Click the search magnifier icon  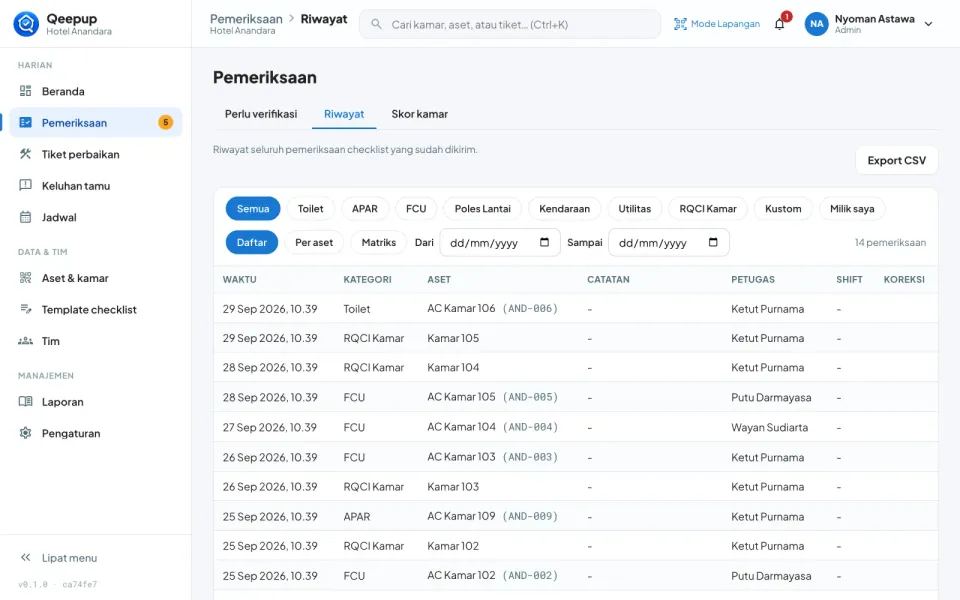pyautogui.click(x=377, y=24)
